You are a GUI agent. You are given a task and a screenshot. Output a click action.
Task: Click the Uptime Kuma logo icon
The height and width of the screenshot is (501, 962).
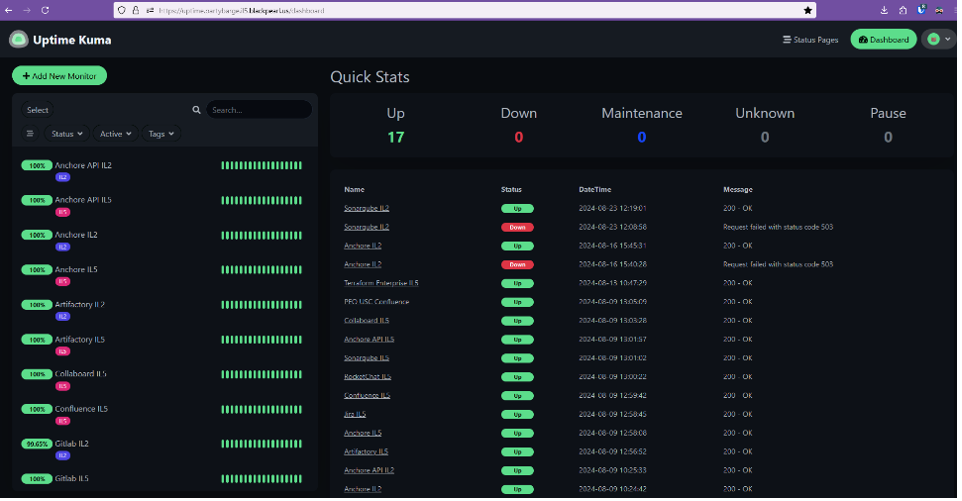point(18,40)
